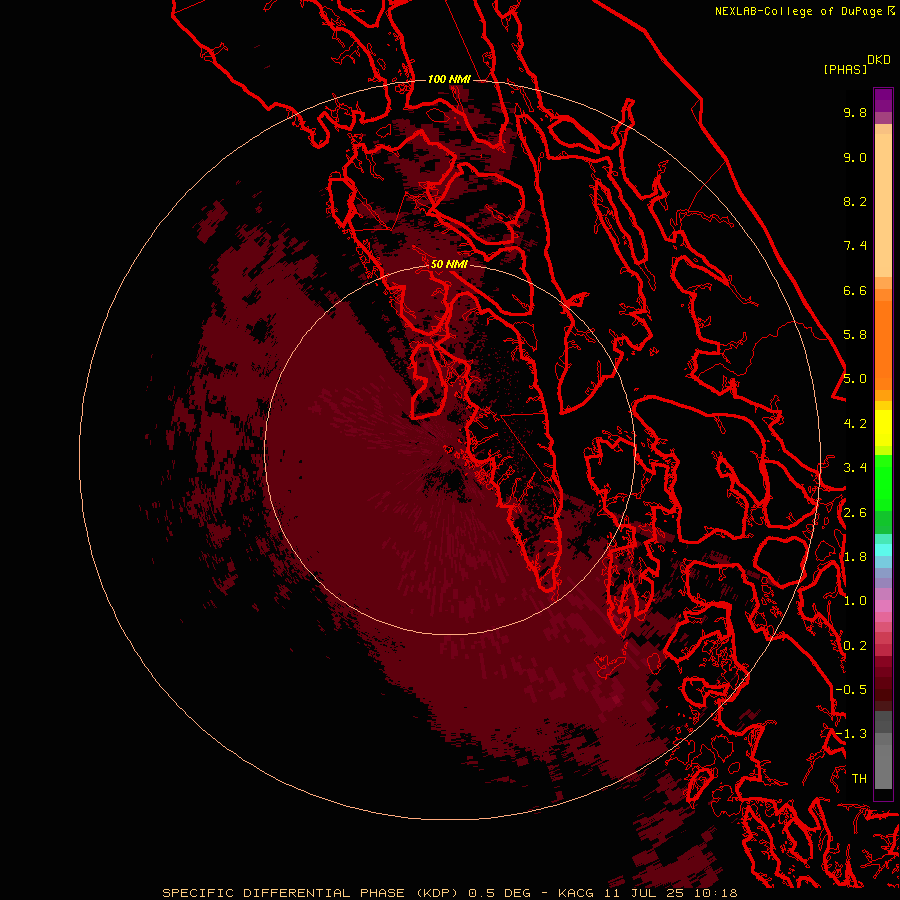This screenshot has width=900, height=900.
Task: Click the gray color bar segment near TH
Action: tap(883, 766)
